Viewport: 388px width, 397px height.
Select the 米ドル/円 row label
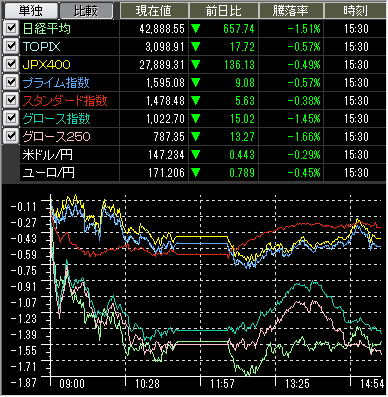[x=47, y=155]
